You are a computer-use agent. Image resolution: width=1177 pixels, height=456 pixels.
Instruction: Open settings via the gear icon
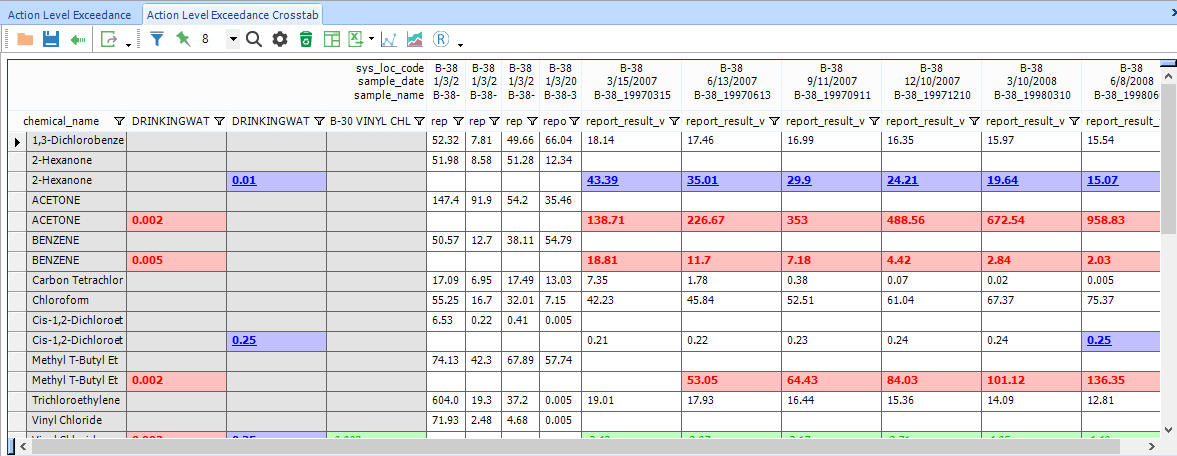[280, 39]
